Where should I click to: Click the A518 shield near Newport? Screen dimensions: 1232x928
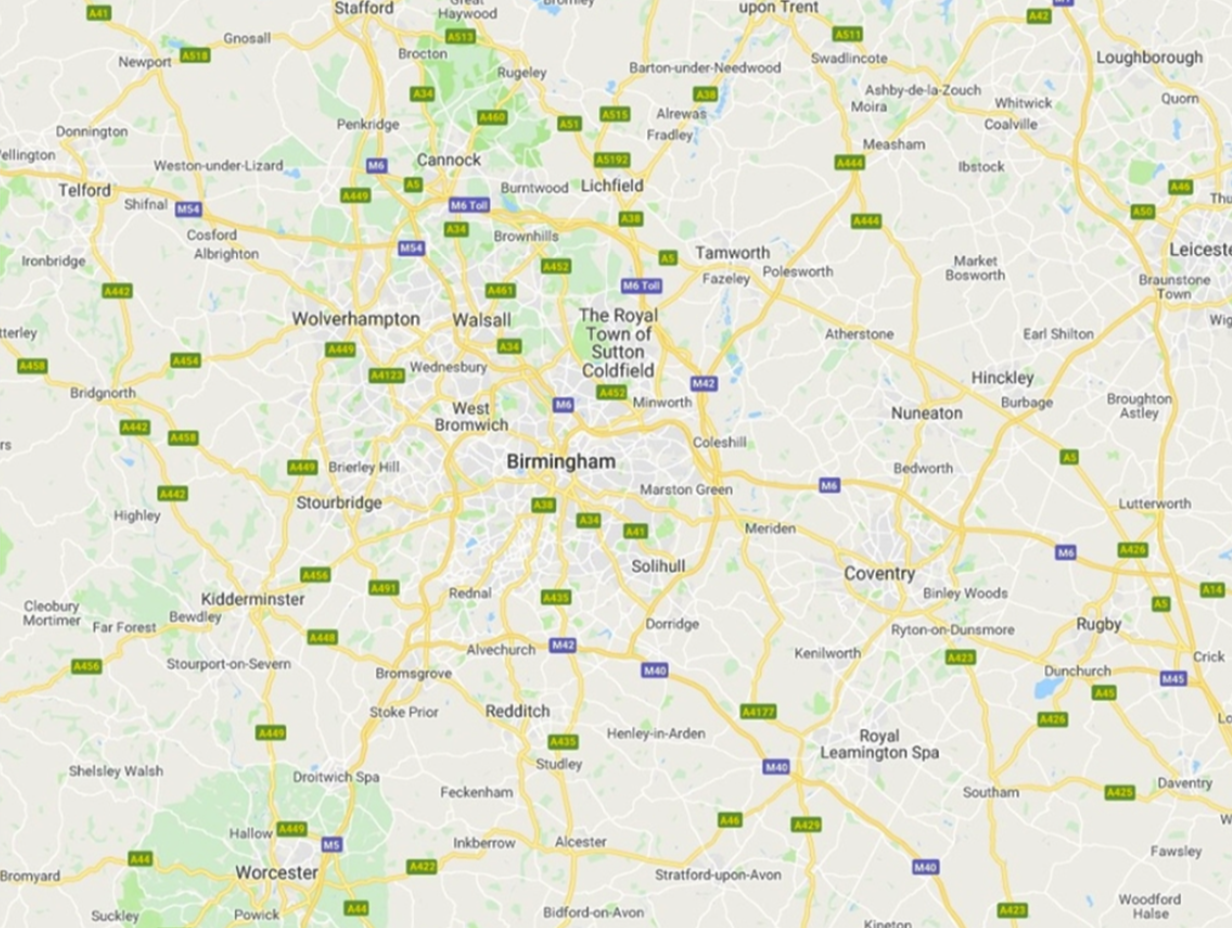(195, 56)
